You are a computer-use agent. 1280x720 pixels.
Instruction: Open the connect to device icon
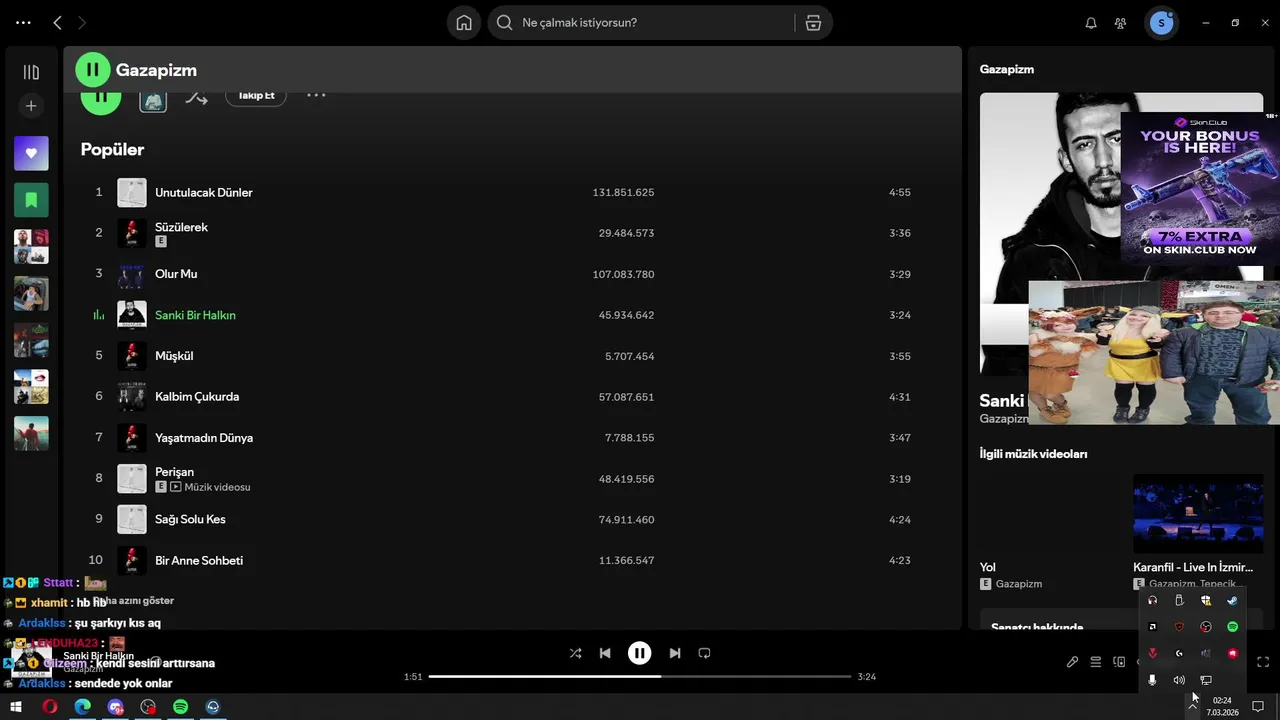coord(1119,662)
